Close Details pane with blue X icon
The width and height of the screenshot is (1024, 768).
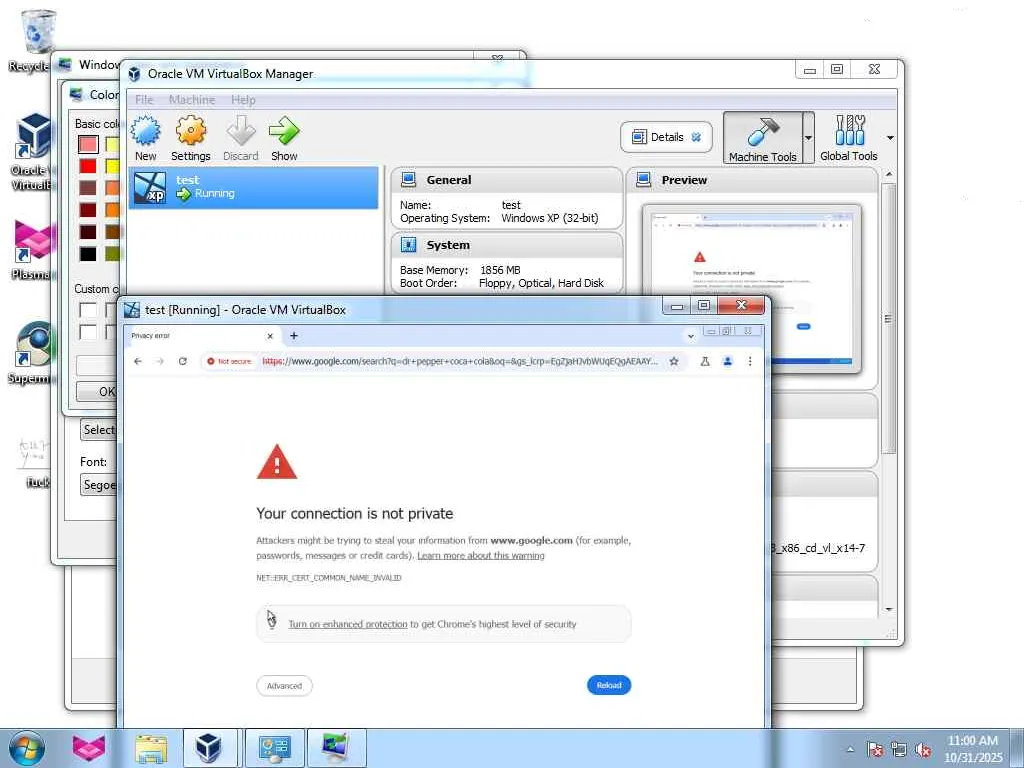tap(697, 137)
